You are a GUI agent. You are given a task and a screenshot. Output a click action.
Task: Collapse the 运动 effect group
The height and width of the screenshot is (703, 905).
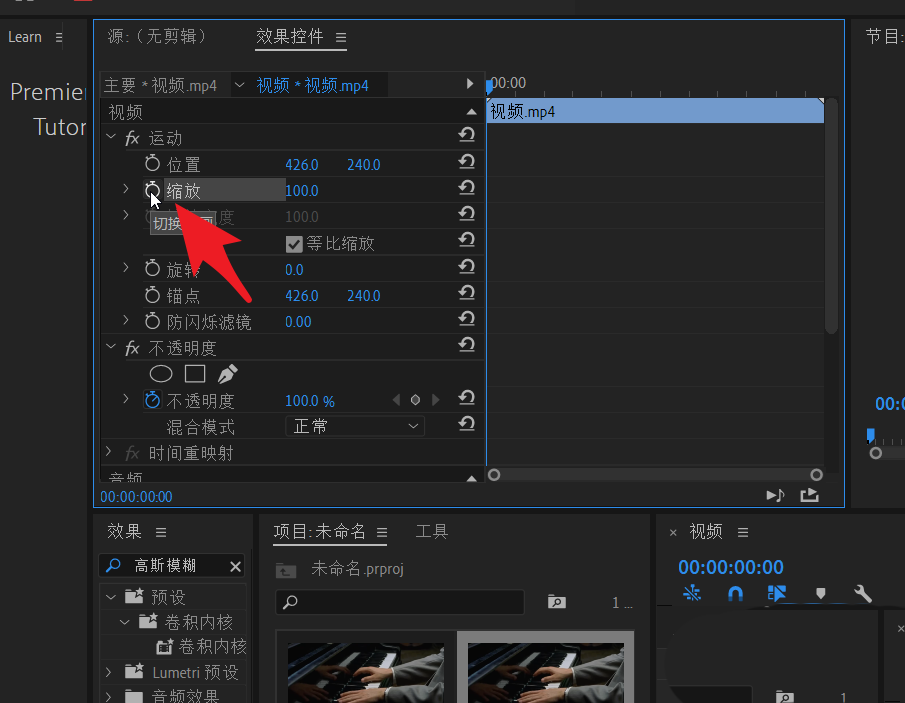coord(111,137)
